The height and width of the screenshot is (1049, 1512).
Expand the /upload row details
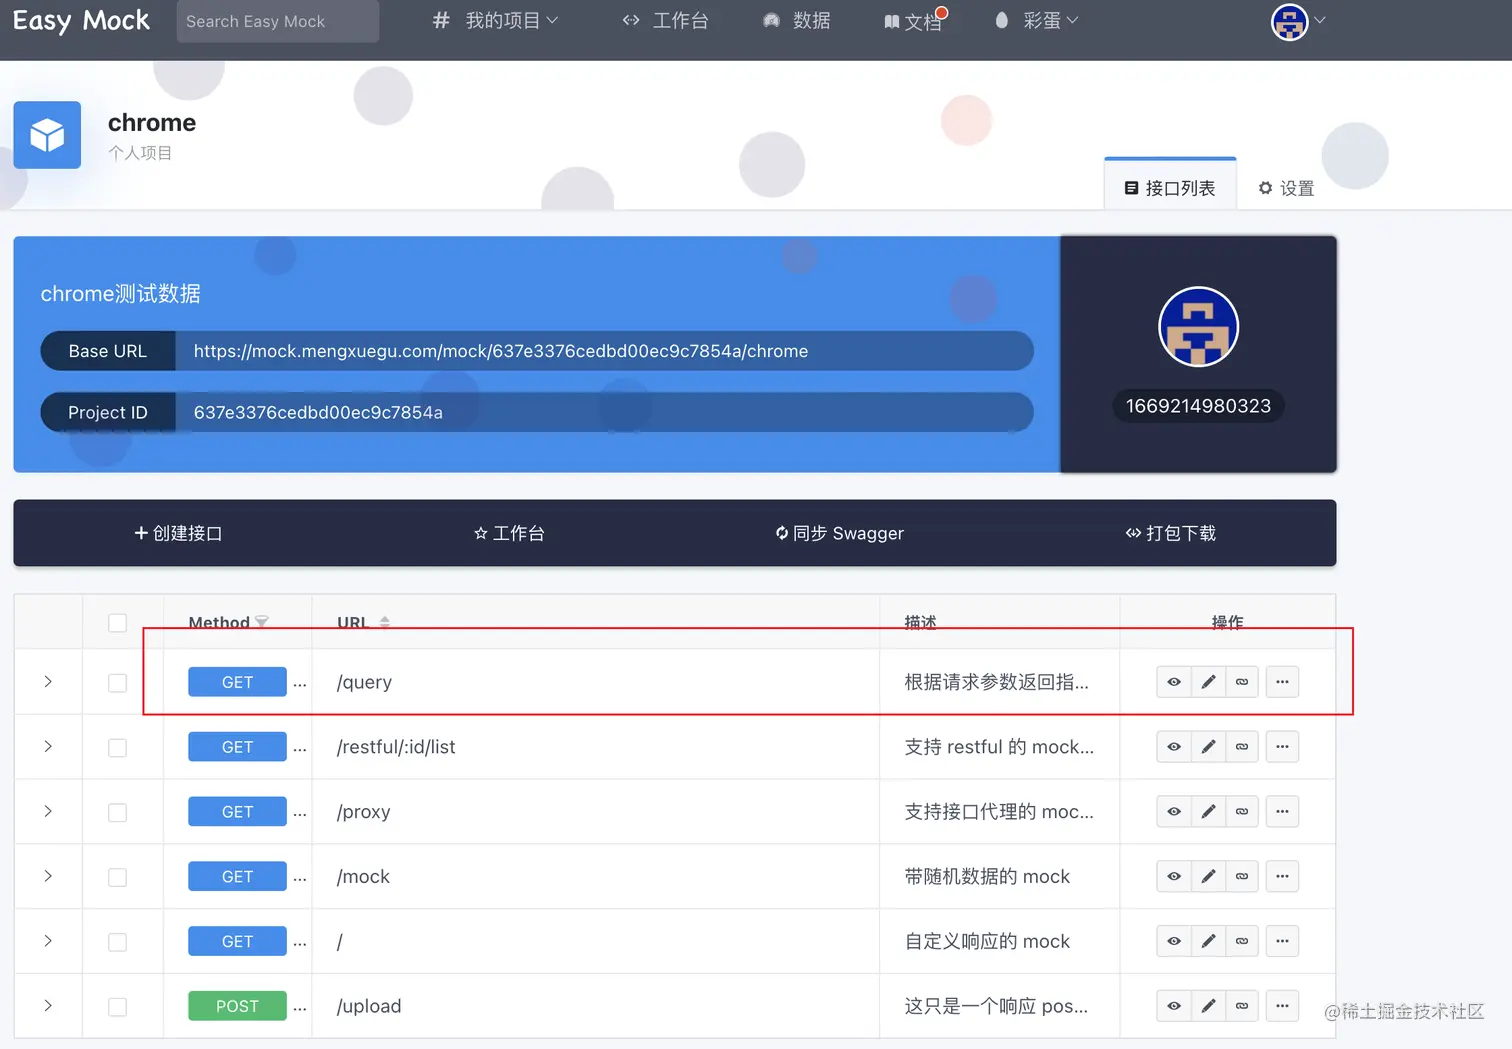pos(48,1006)
